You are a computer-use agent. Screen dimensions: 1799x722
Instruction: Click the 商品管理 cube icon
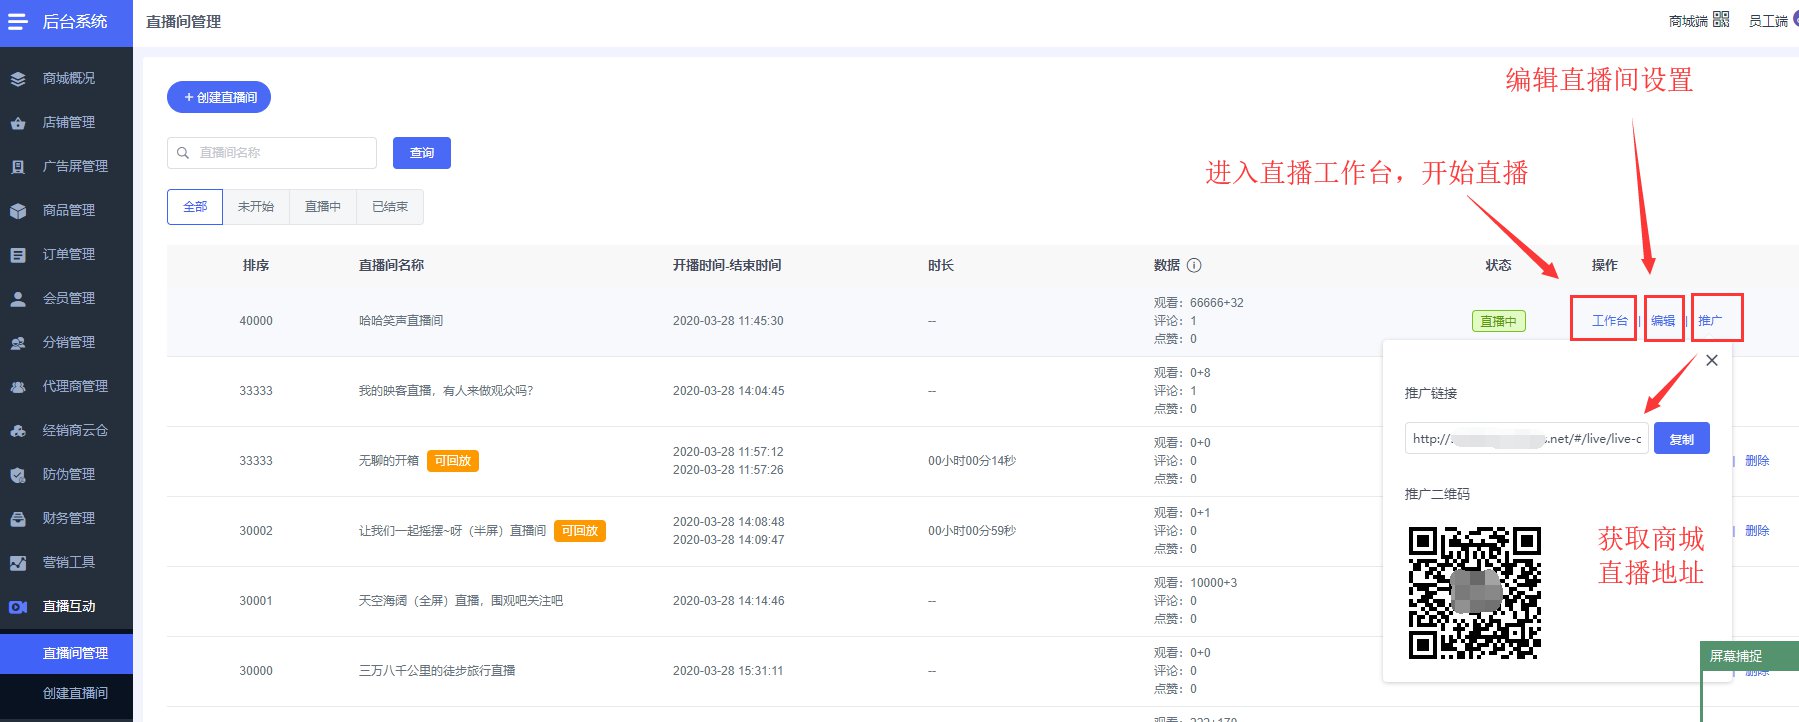tap(18, 210)
